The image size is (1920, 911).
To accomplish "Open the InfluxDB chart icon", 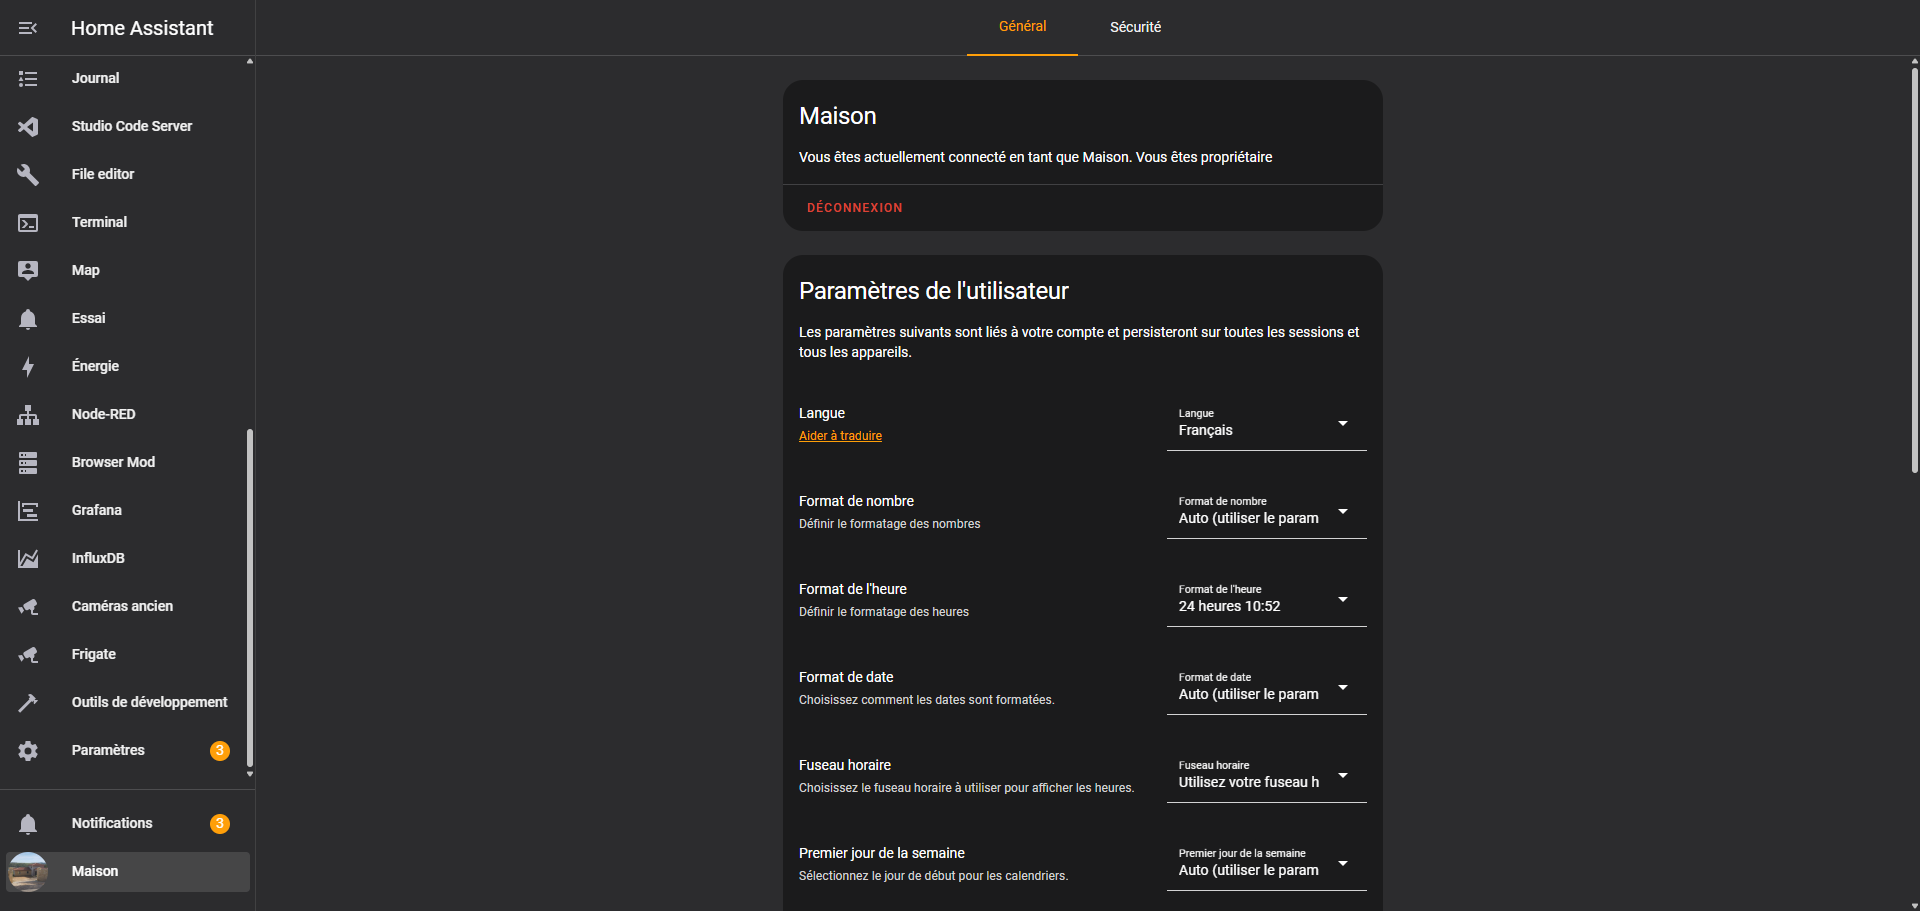I will pyautogui.click(x=28, y=559).
